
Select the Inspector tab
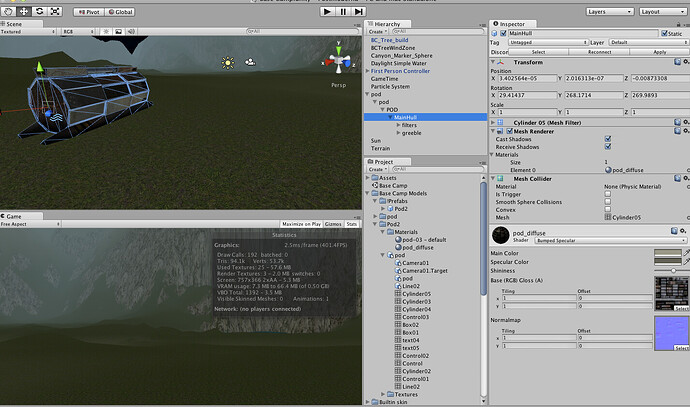point(513,24)
